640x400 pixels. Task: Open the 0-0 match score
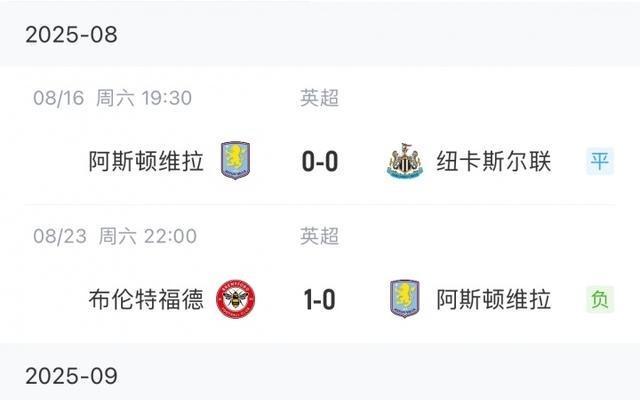320,161
